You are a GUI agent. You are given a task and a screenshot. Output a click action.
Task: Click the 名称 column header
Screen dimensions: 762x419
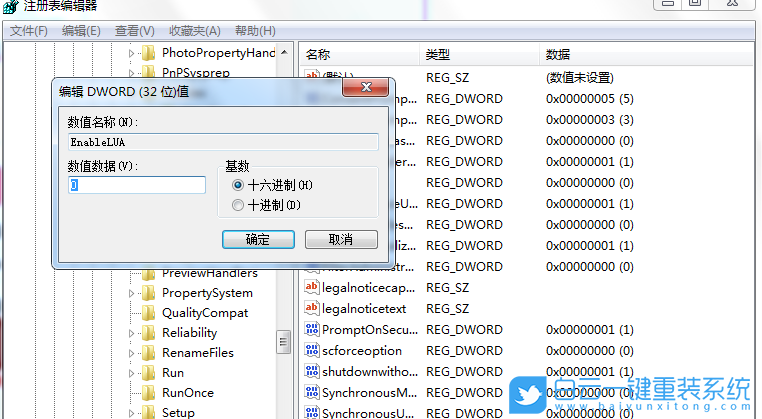[x=359, y=54]
